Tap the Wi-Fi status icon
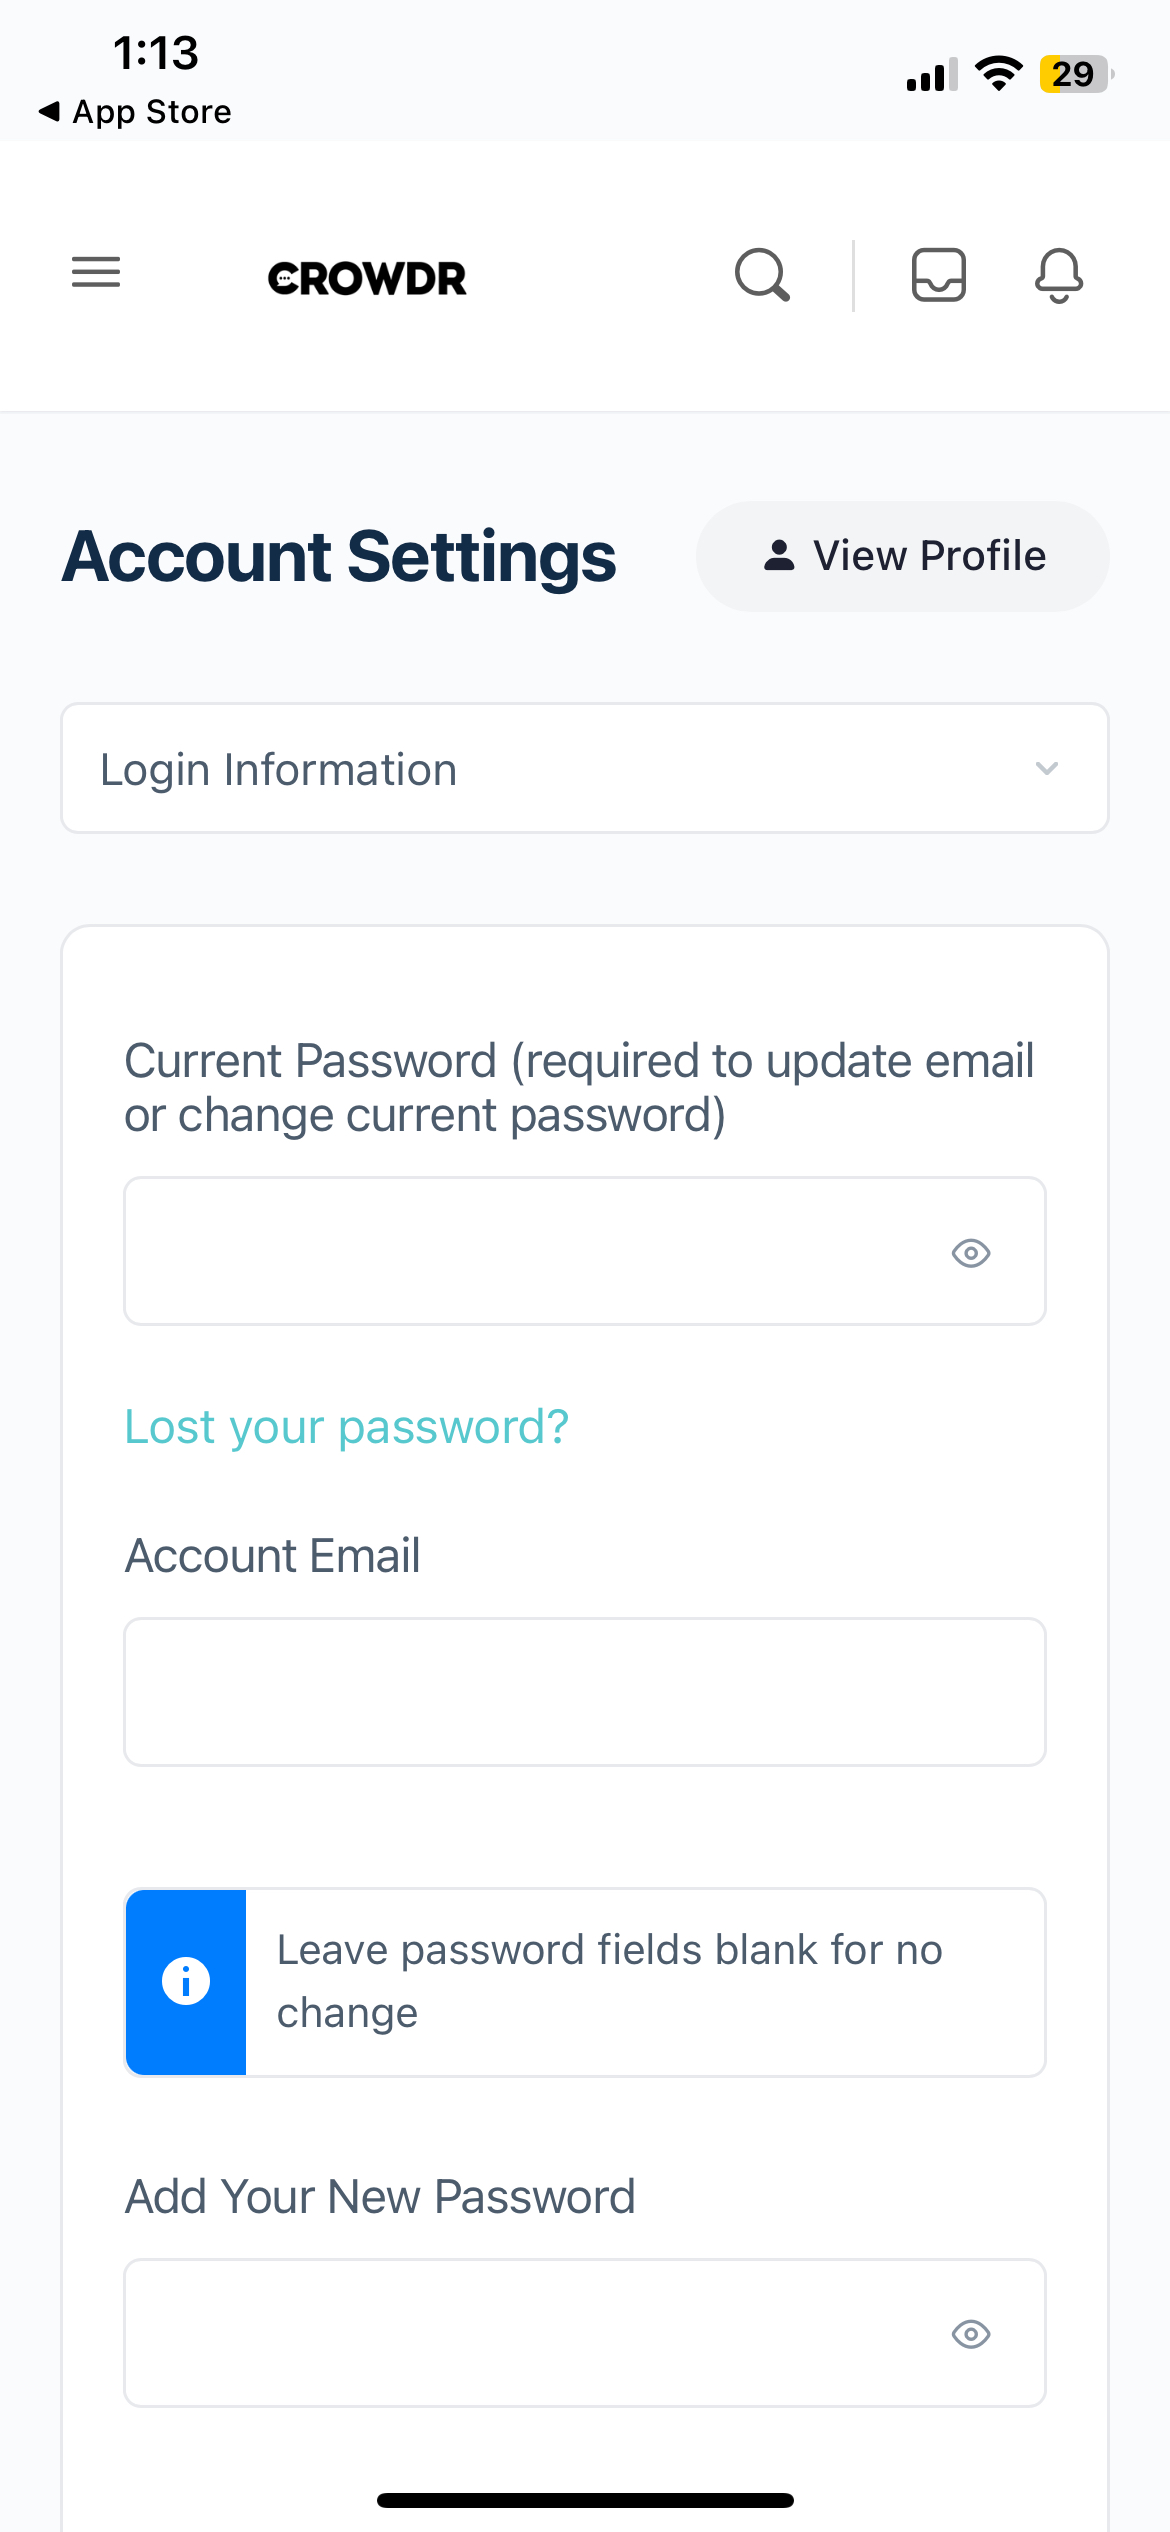Image resolution: width=1170 pixels, height=2532 pixels. [x=998, y=73]
